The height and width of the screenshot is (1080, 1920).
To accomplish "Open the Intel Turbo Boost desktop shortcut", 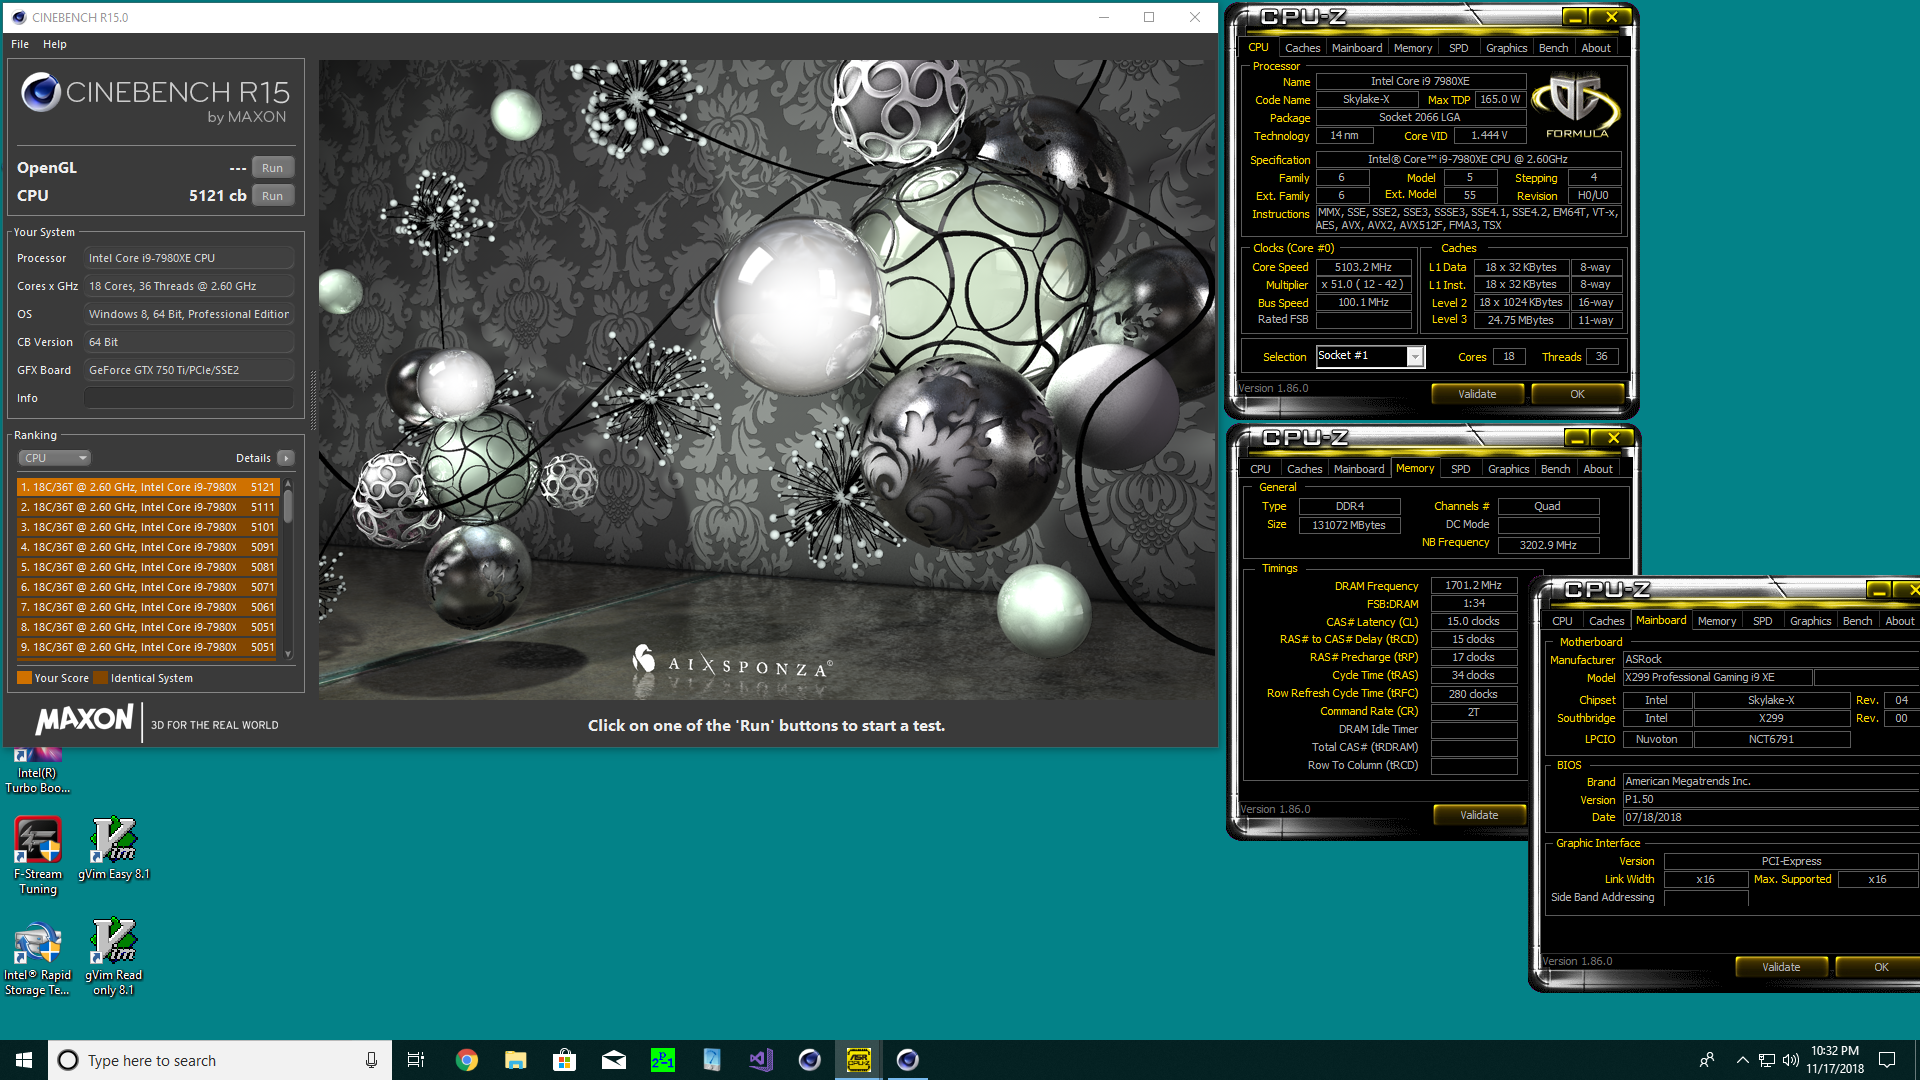I will 37,772.
